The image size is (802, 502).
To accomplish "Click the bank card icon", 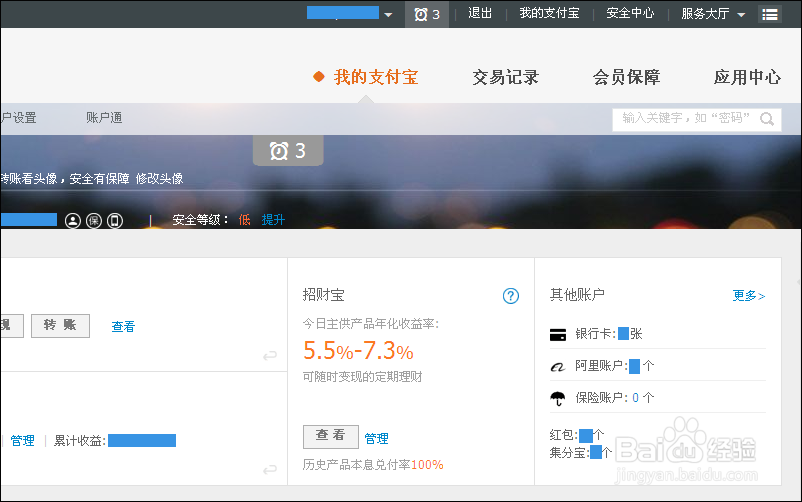I will point(558,335).
